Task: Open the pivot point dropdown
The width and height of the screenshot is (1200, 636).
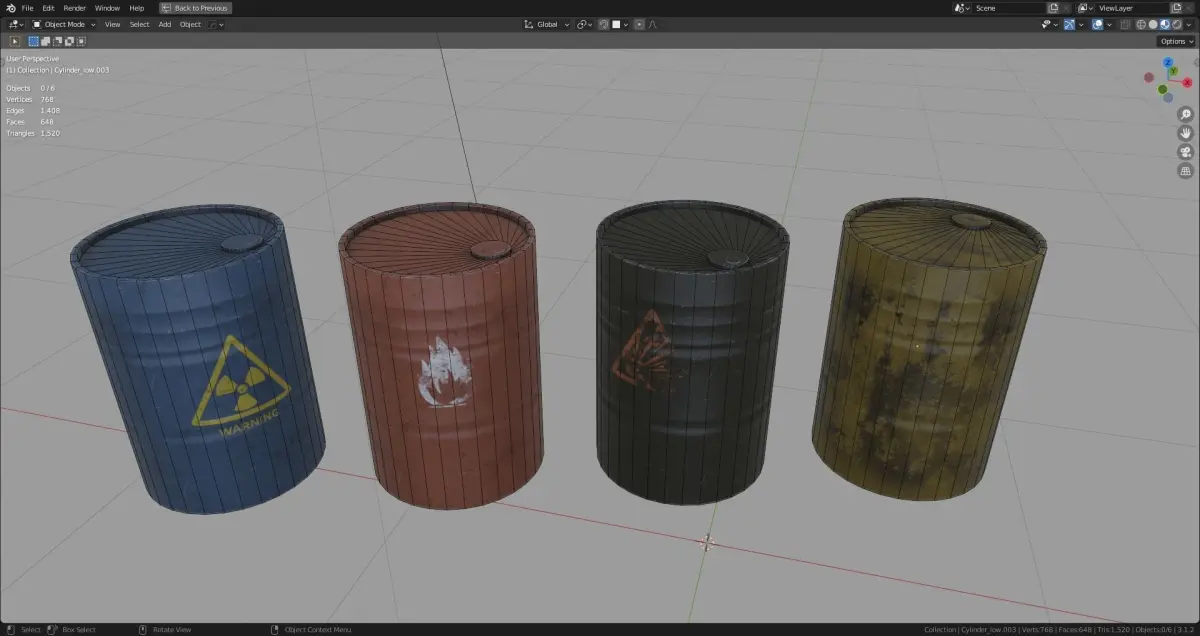Action: pos(584,24)
